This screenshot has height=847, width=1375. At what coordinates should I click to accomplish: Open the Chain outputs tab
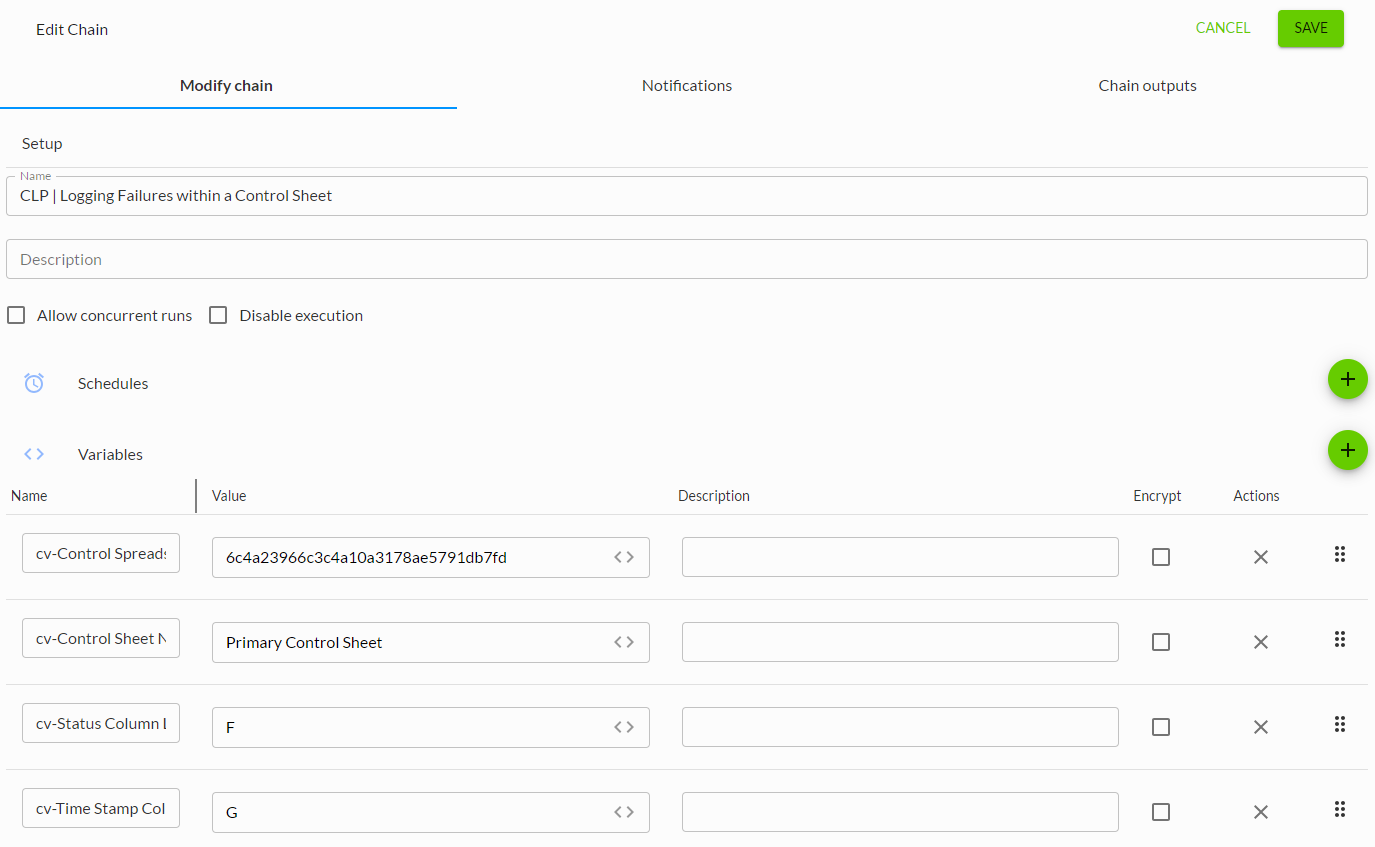1147,86
